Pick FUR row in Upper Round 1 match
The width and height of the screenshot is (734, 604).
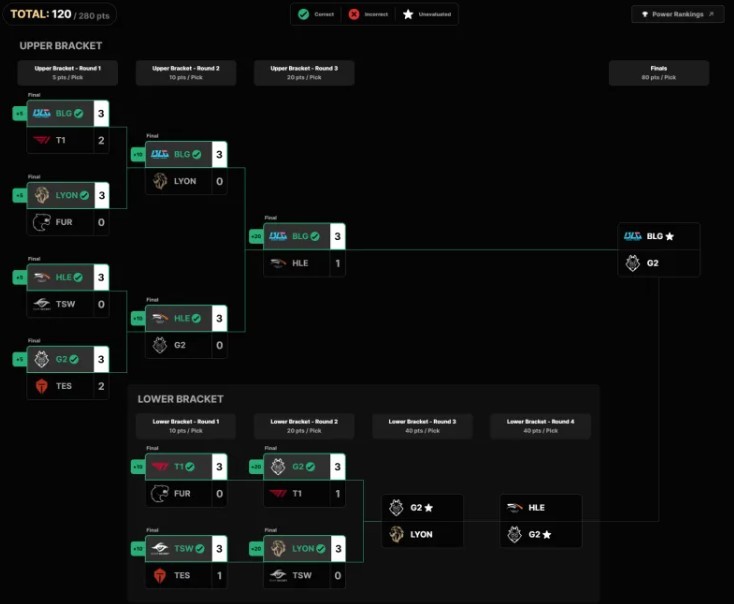click(68, 222)
